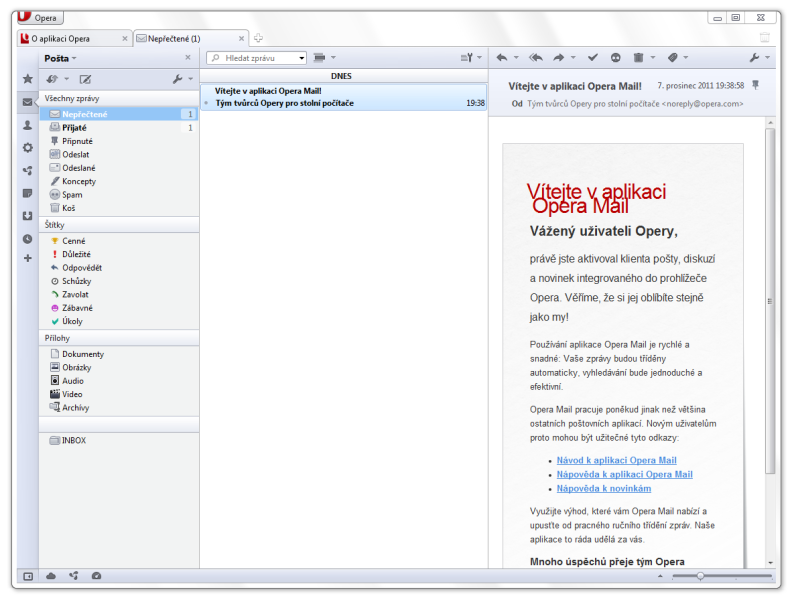Collapse the Přílohy section header
Image resolution: width=794 pixels, height=600 pixels.
[120, 338]
